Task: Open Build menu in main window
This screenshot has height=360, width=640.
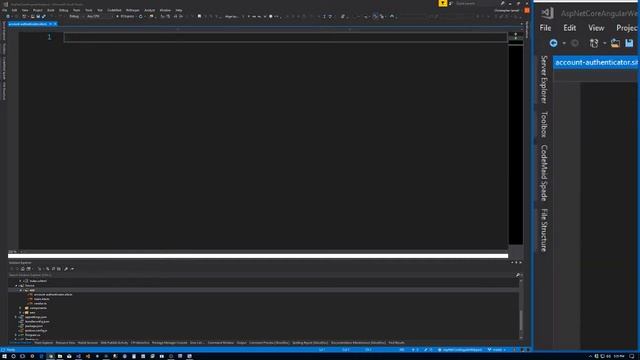Action: coord(51,10)
